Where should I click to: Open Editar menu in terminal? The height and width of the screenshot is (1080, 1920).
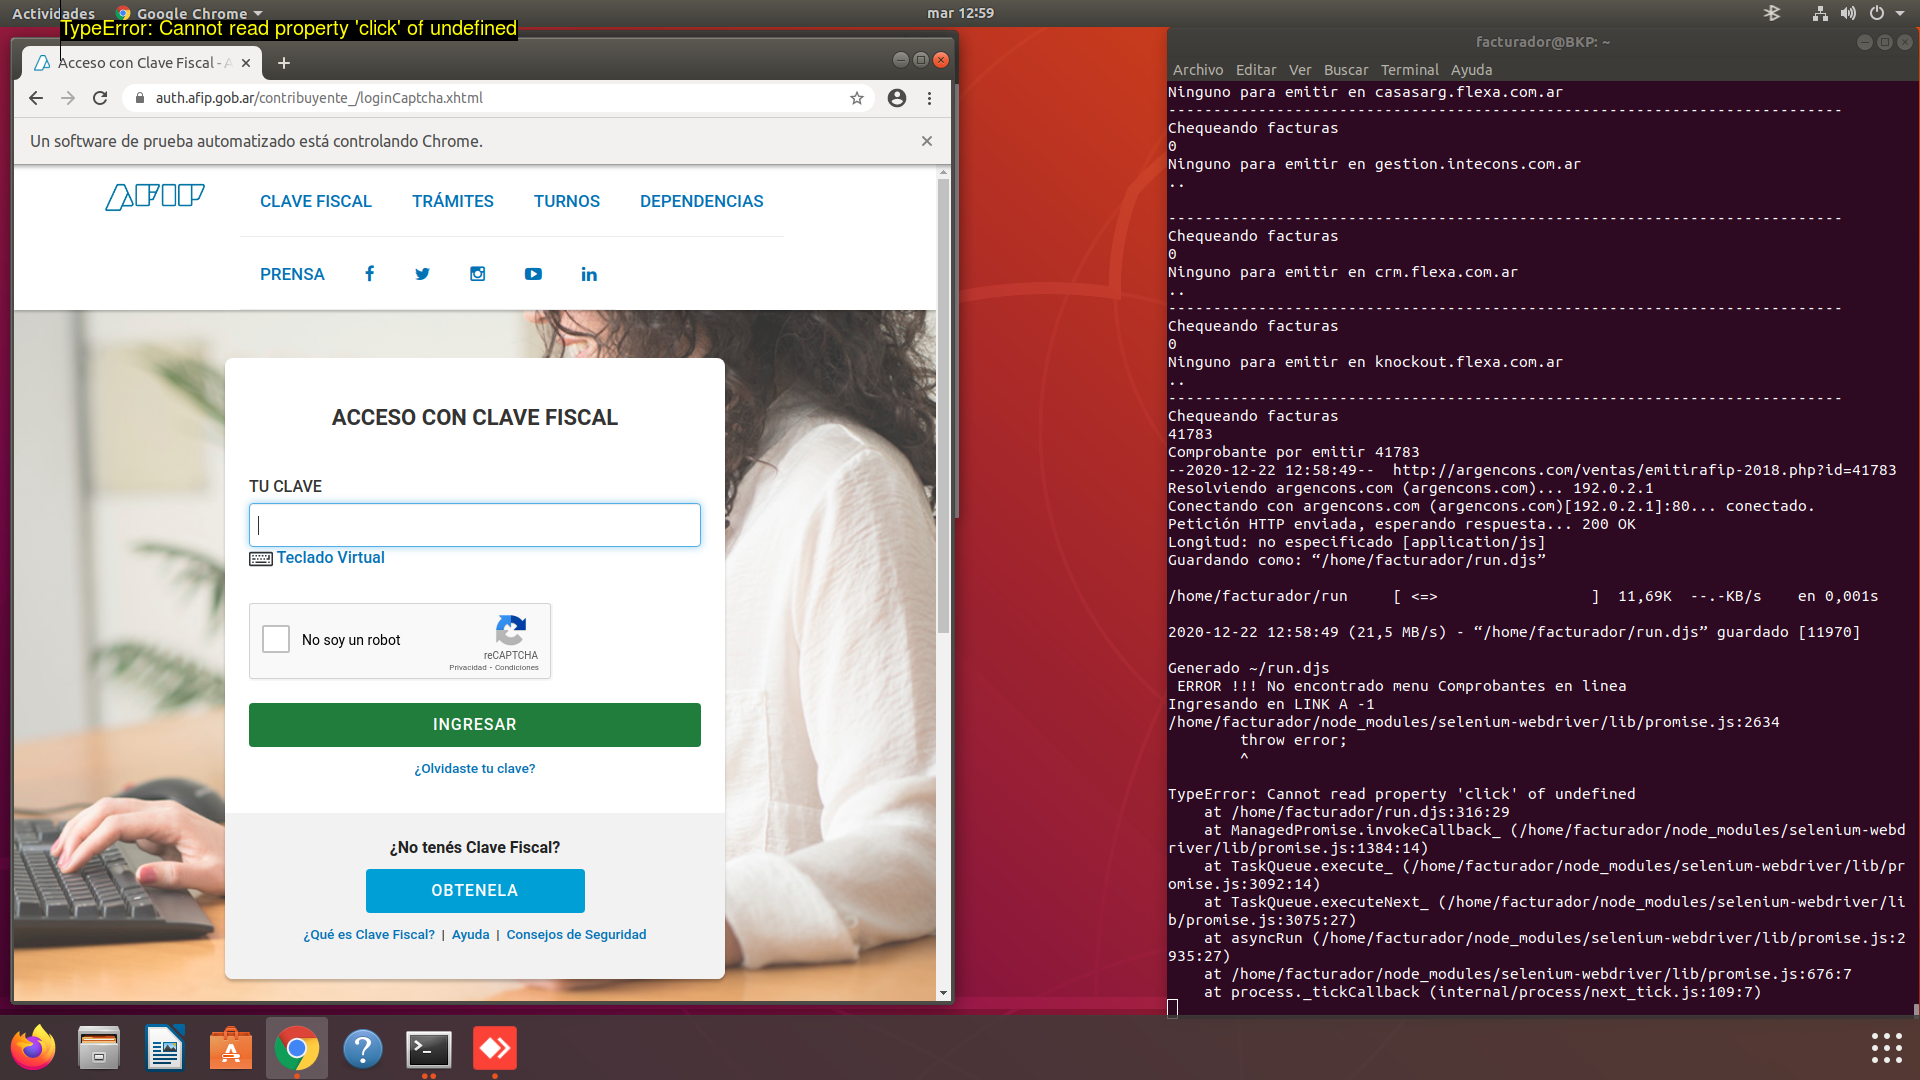coord(1256,70)
